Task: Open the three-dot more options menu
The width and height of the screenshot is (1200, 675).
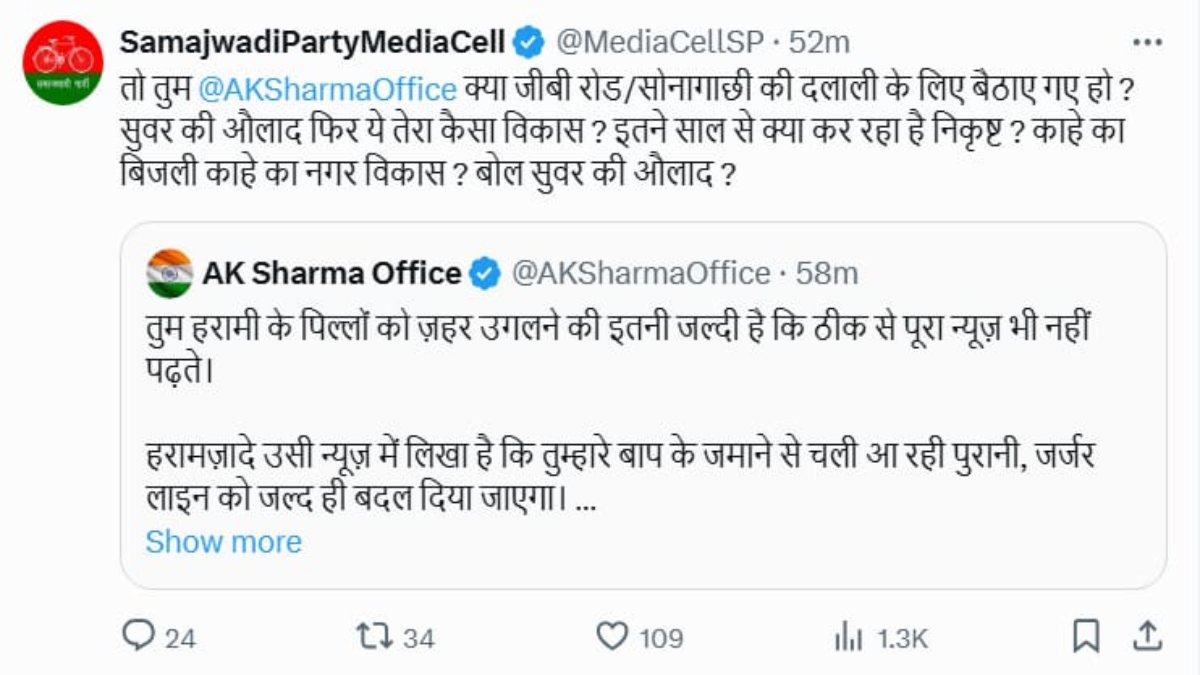Action: tap(1146, 42)
